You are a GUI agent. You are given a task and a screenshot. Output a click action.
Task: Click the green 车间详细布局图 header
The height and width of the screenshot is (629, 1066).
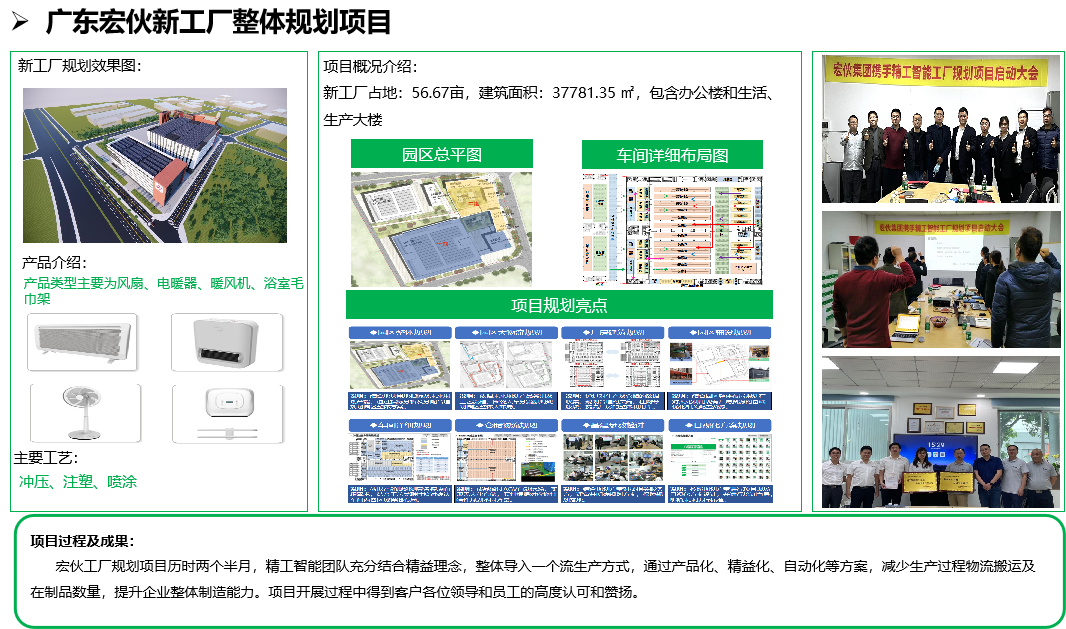click(x=672, y=155)
